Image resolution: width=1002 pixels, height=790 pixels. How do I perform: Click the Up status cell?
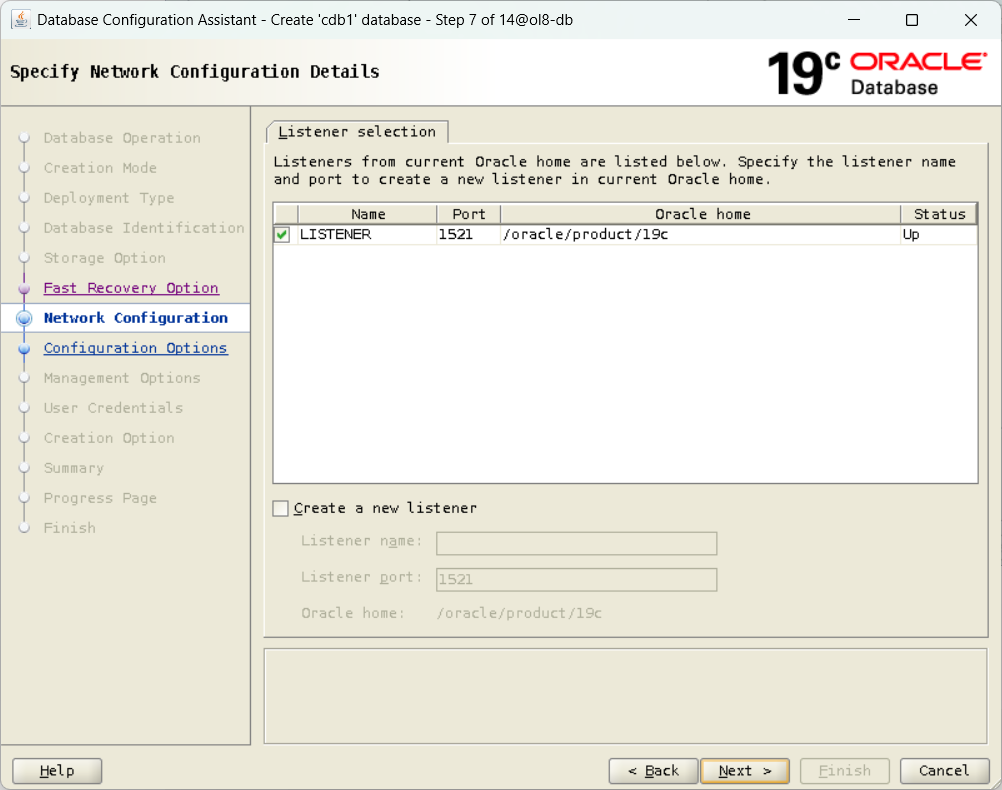coord(939,235)
